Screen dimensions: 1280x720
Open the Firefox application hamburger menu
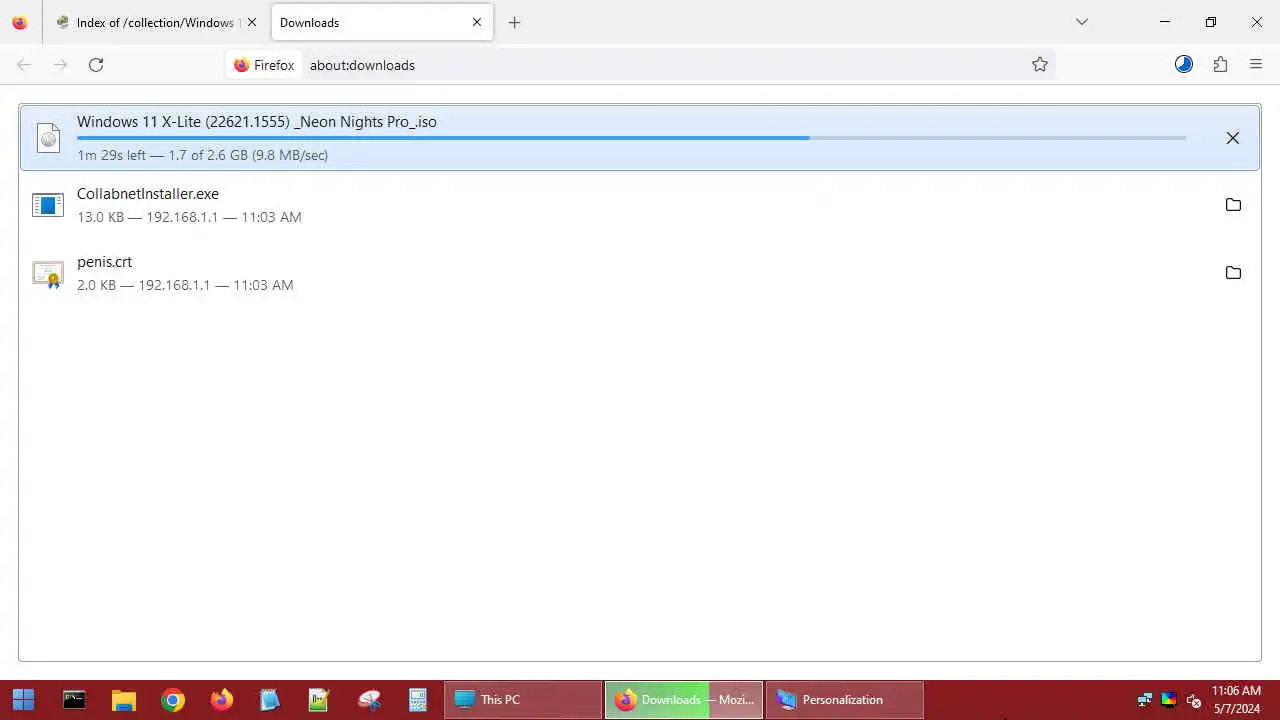coord(1256,65)
